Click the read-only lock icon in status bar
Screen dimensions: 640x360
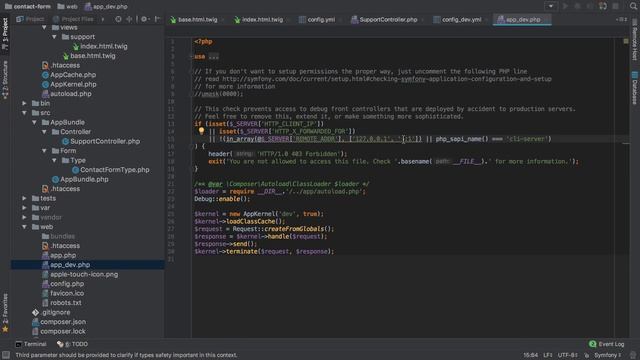(x=587, y=355)
